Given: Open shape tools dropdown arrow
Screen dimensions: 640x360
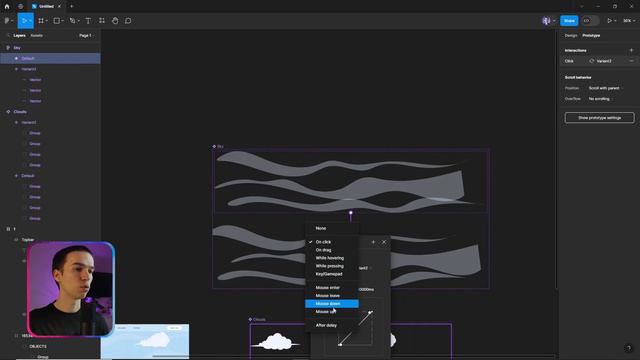Looking at the screenshot, I should point(62,21).
